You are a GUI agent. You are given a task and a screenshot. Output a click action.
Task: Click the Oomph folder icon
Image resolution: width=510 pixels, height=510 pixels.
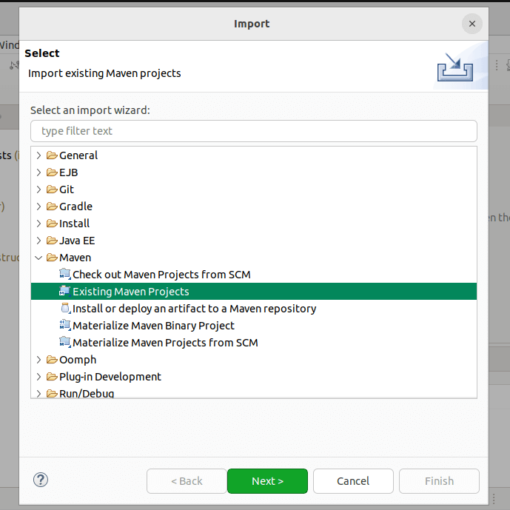52,360
